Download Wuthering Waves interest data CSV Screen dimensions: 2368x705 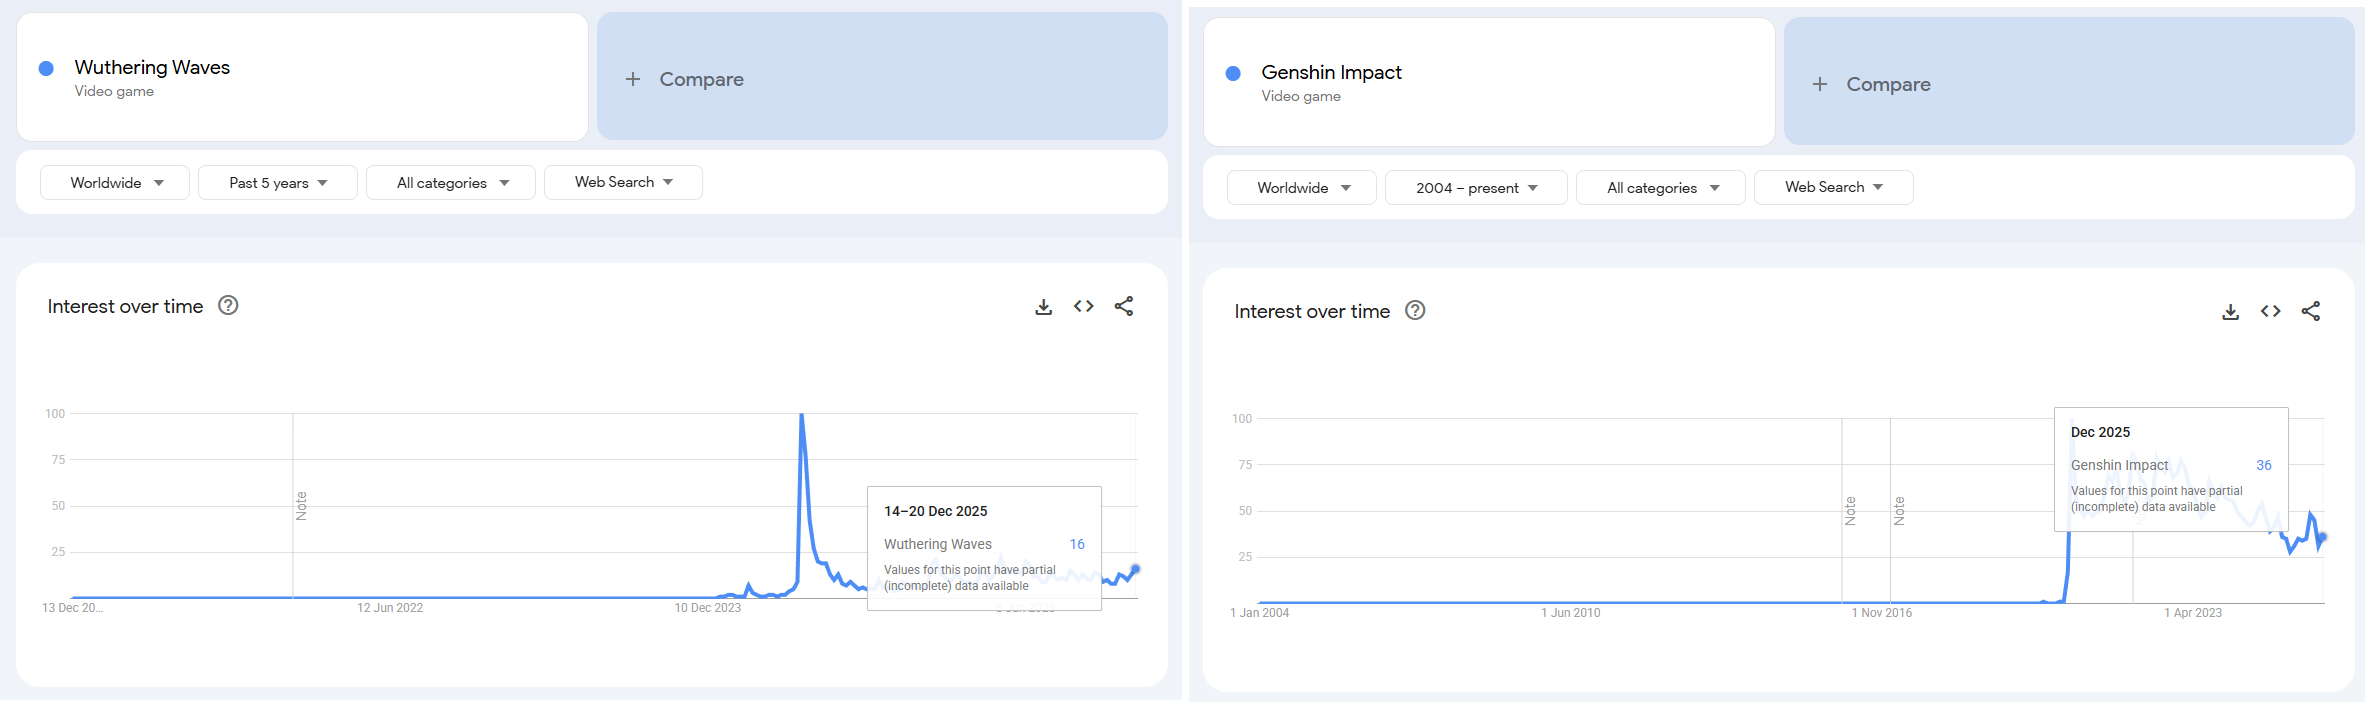1043,307
